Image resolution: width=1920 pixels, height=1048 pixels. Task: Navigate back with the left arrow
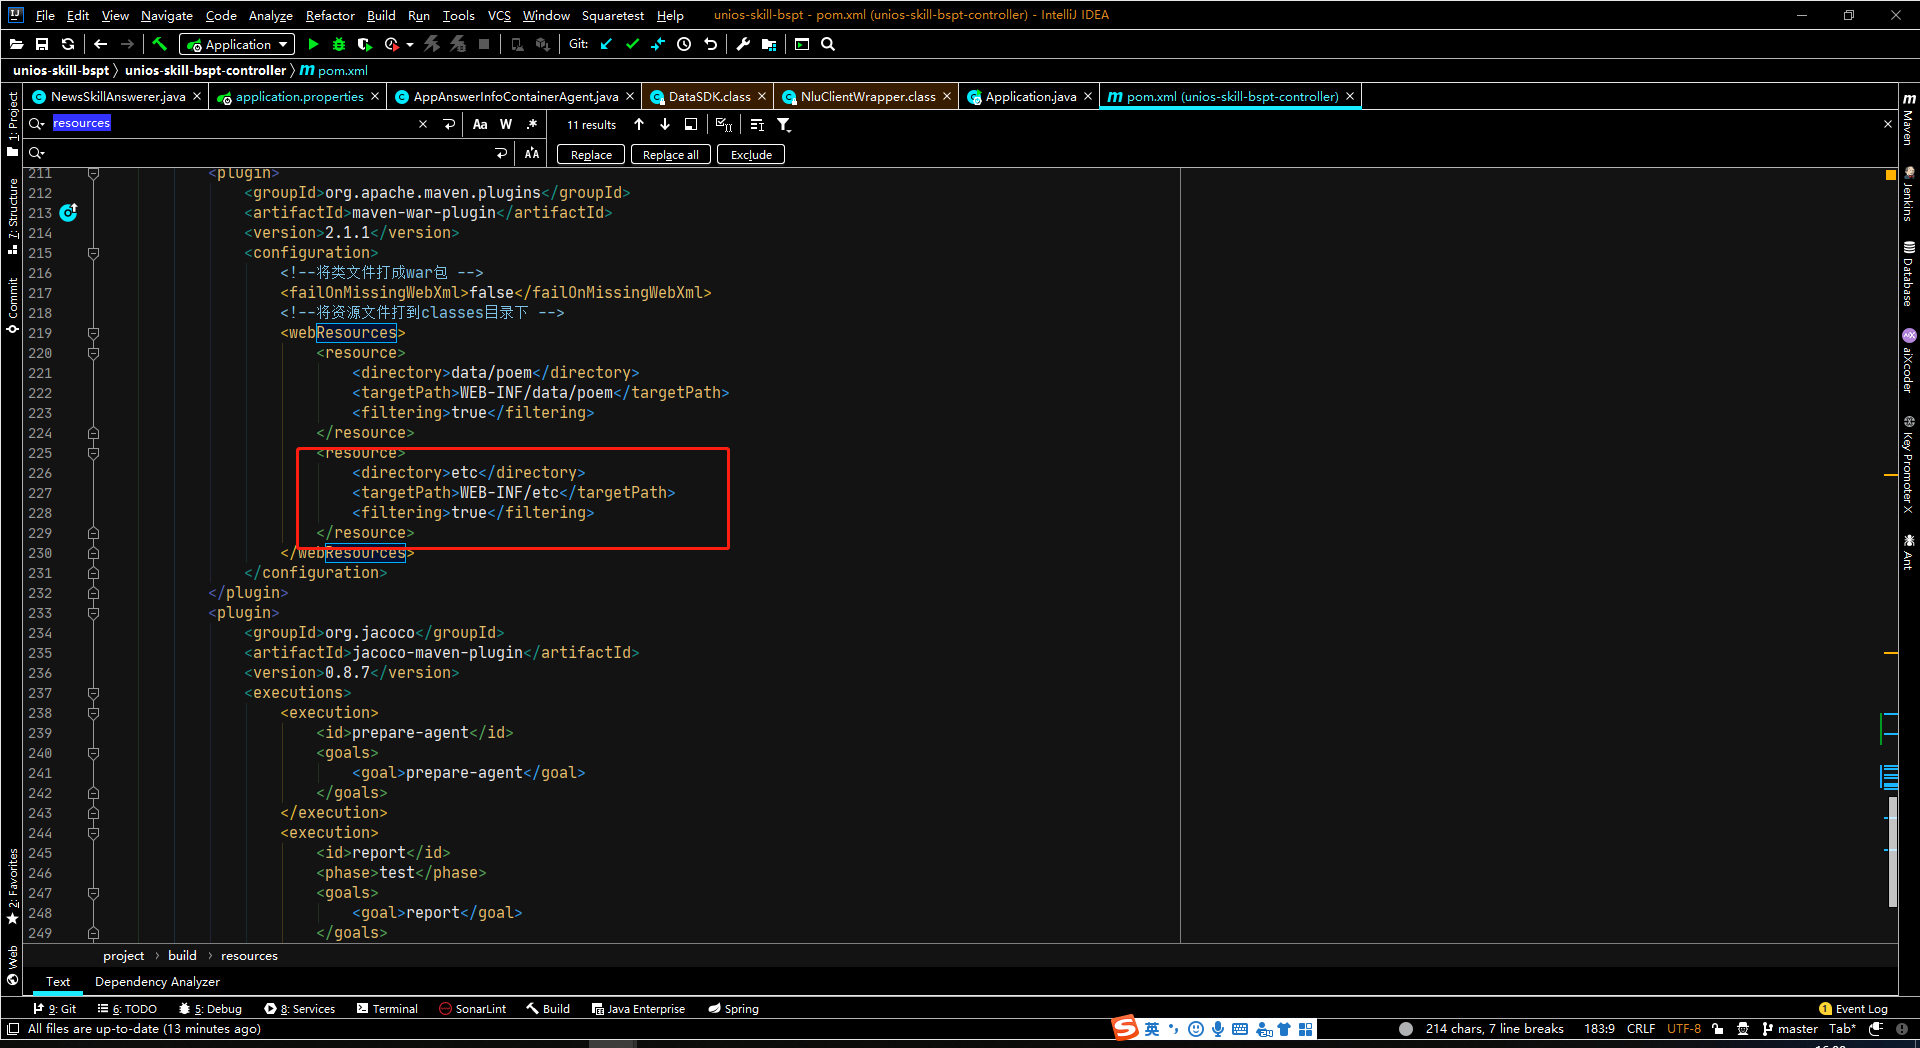click(100, 44)
